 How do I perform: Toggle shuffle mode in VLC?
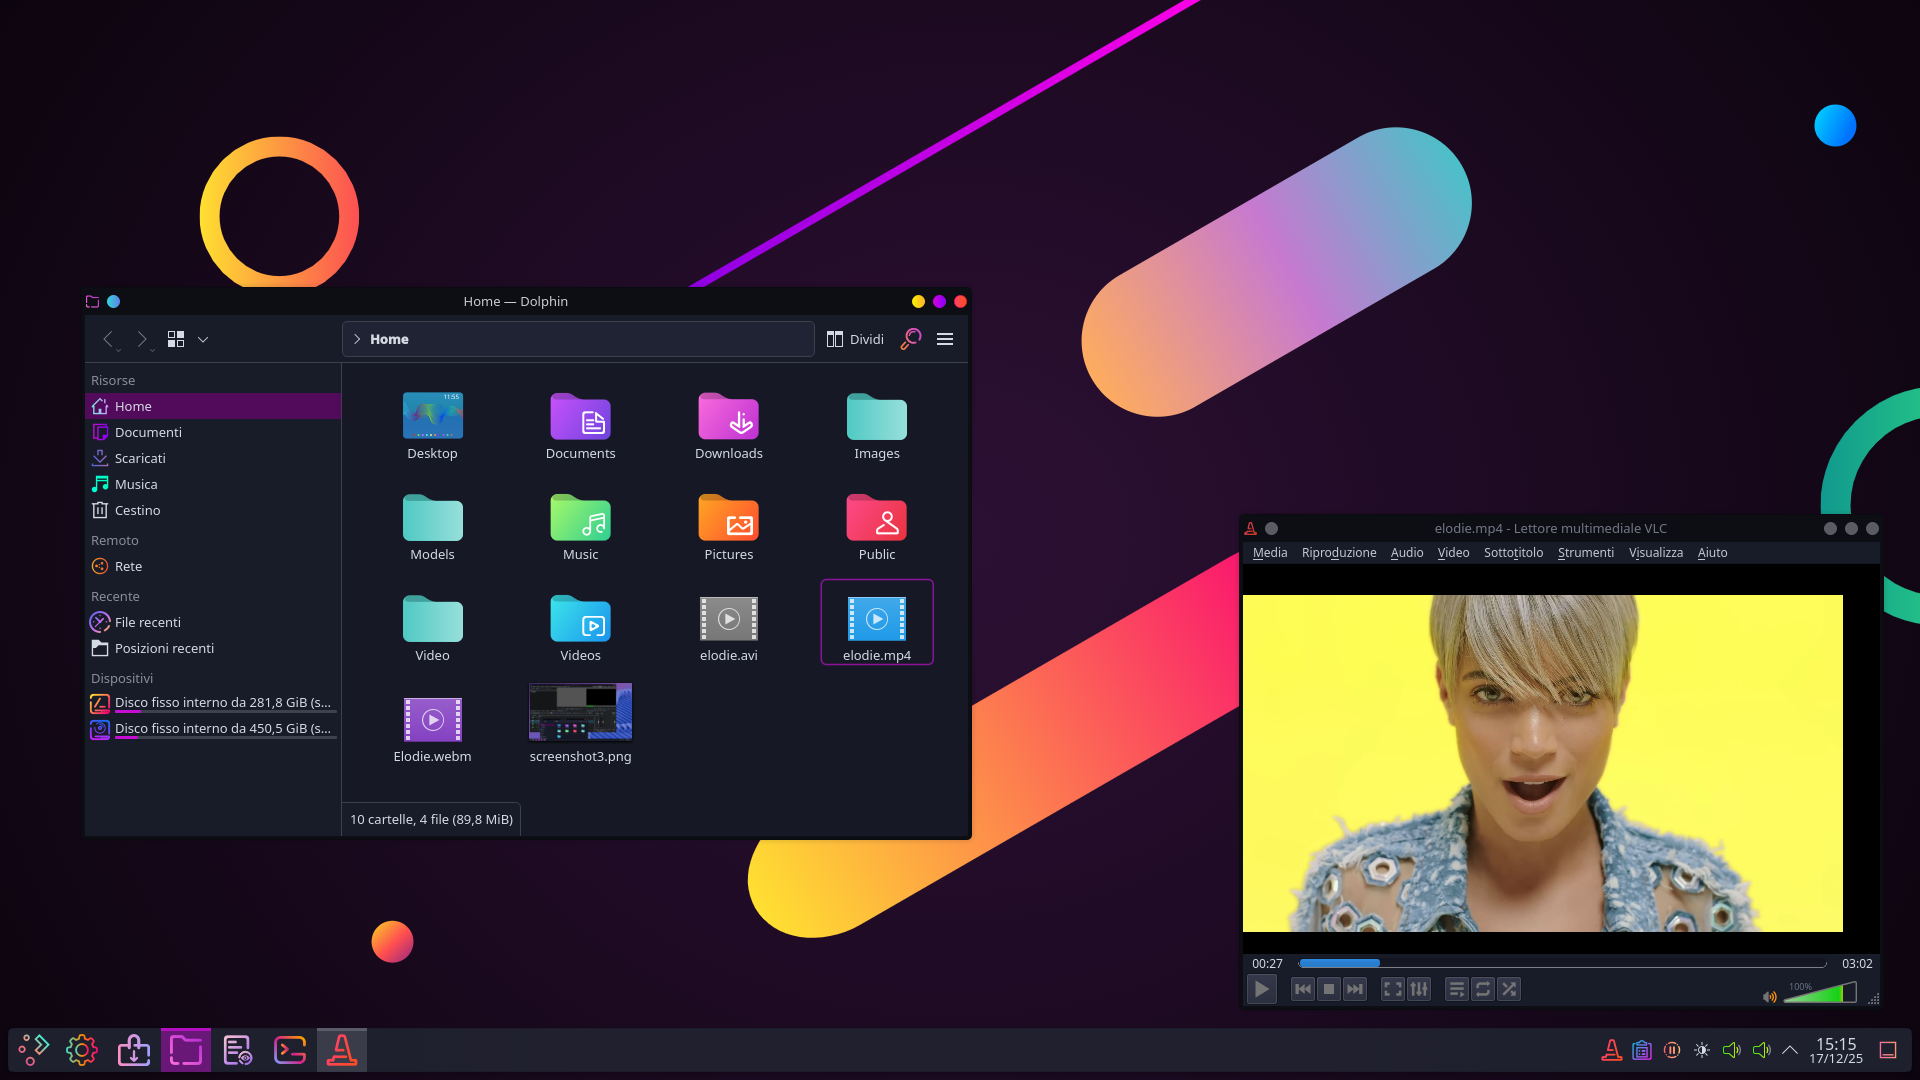click(1509, 989)
